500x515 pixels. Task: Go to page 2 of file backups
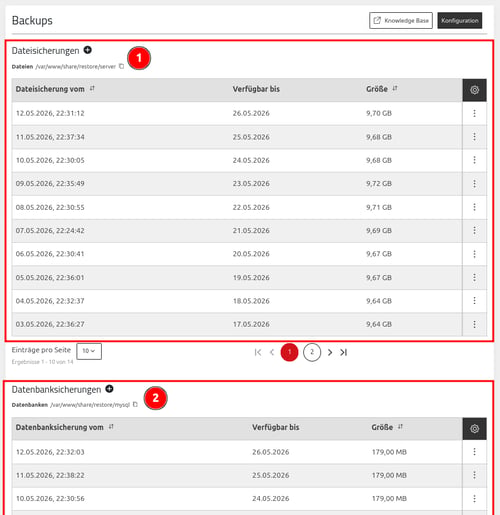312,352
